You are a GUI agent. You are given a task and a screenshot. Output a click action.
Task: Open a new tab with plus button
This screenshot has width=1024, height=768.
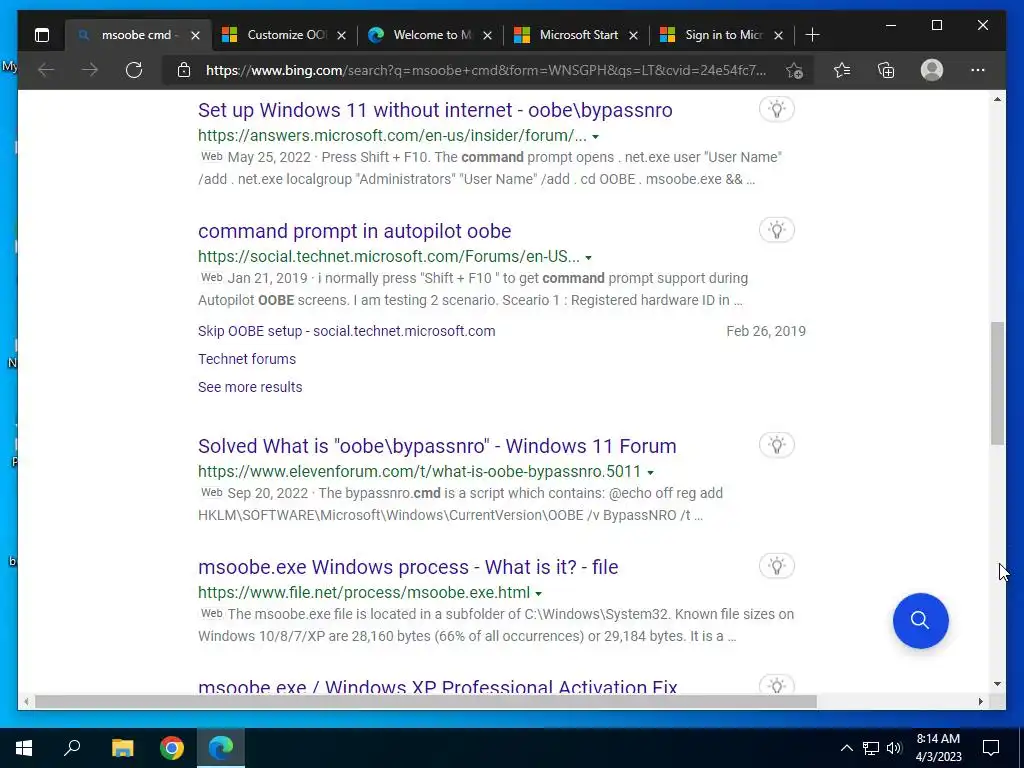pyautogui.click(x=812, y=35)
